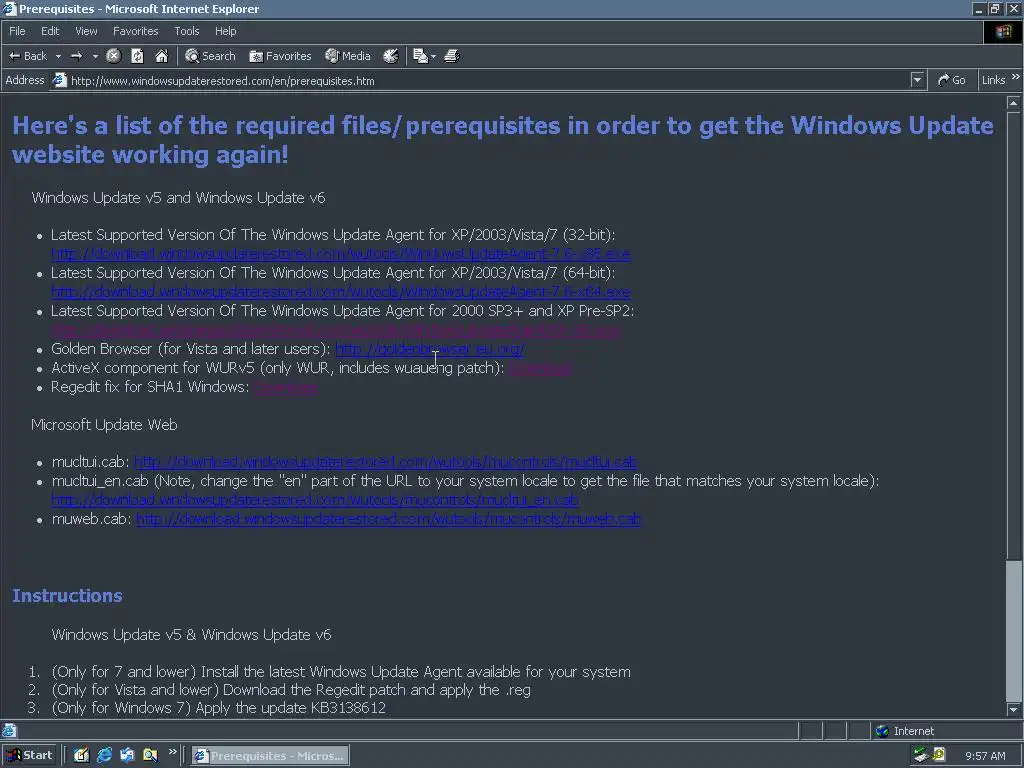This screenshot has width=1024, height=768.
Task: Click the scrollbar up arrow
Action: tap(1013, 103)
